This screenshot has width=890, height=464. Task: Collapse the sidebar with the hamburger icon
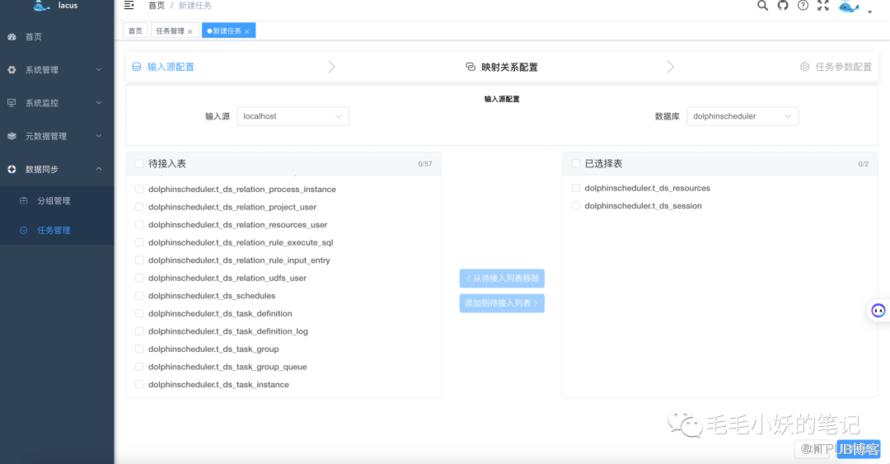pyautogui.click(x=129, y=6)
